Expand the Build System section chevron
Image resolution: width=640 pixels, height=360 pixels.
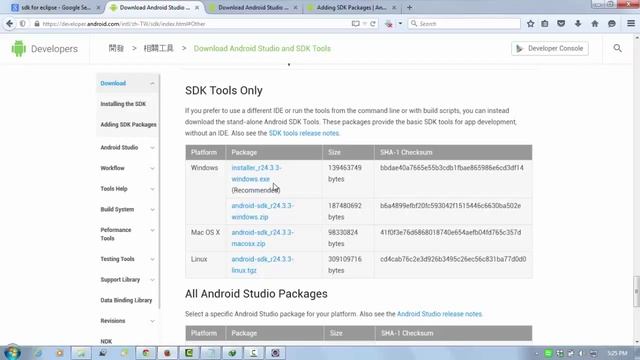pyautogui.click(x=152, y=209)
